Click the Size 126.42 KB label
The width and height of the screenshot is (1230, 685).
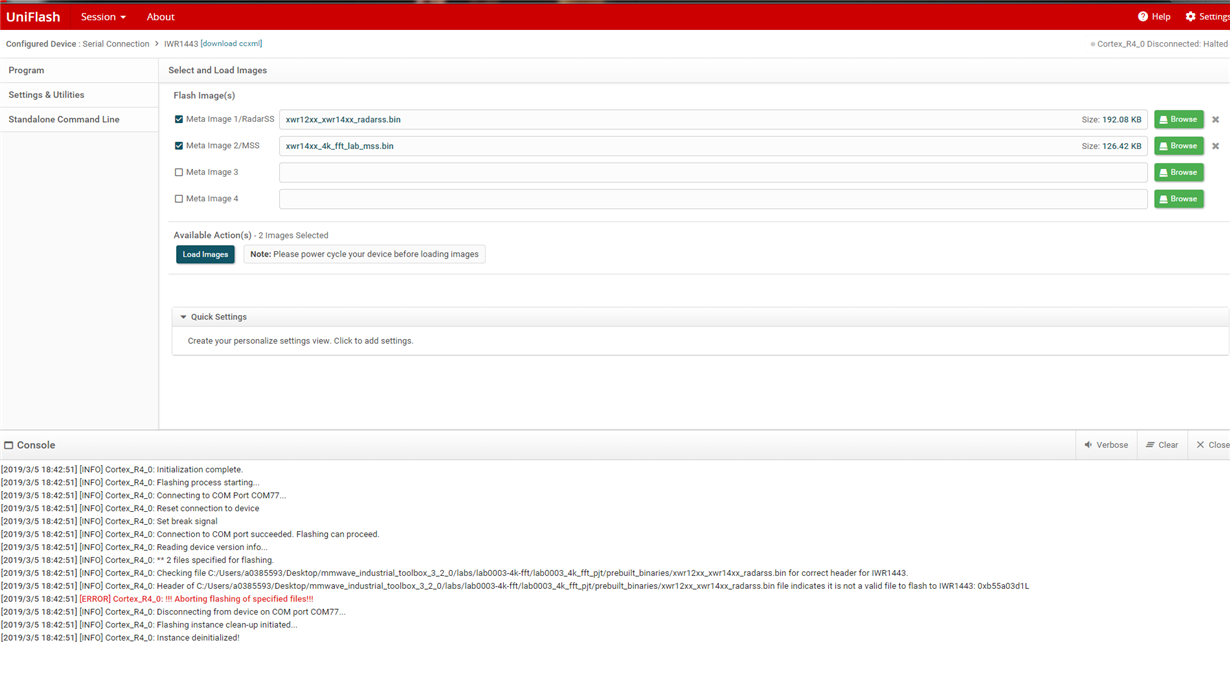pos(1111,146)
